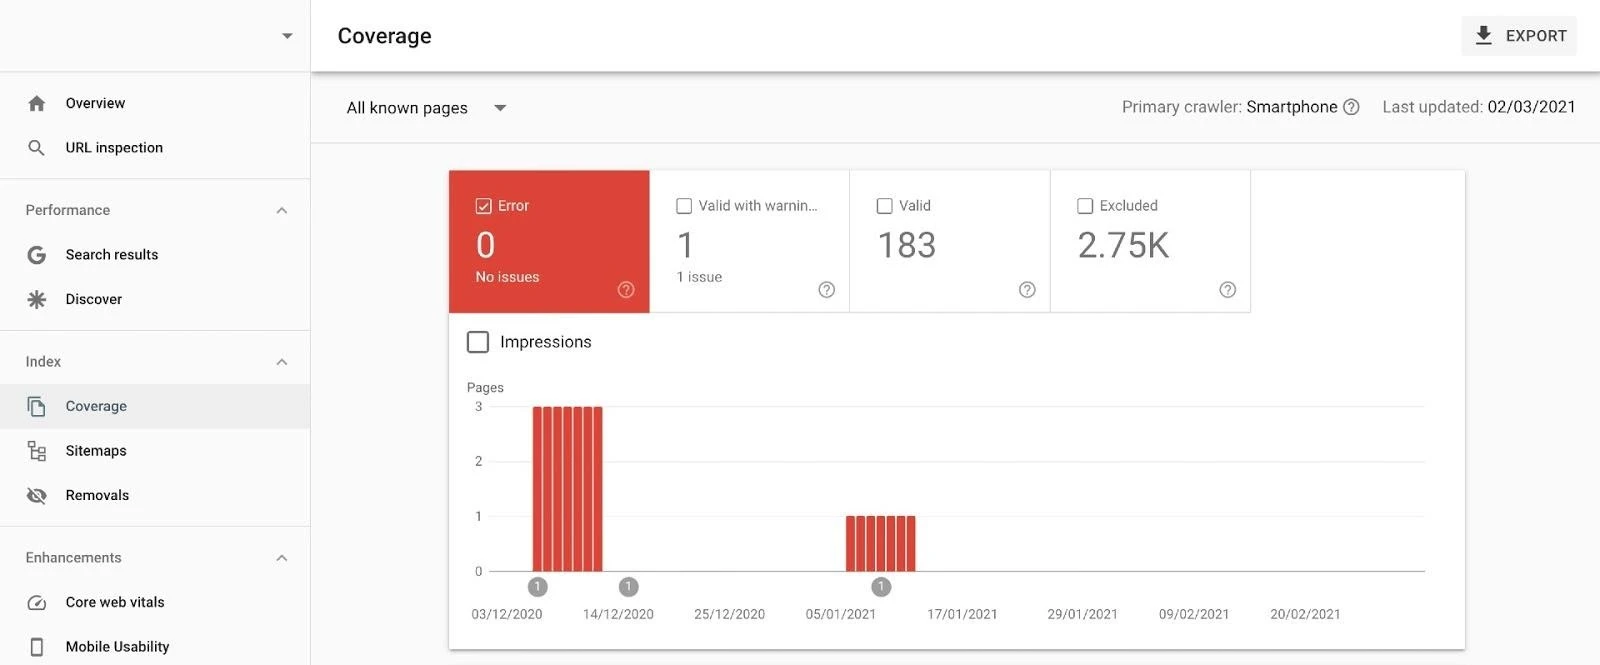Open Search results in the sidebar
Viewport: 1600px width, 665px height.
112,255
